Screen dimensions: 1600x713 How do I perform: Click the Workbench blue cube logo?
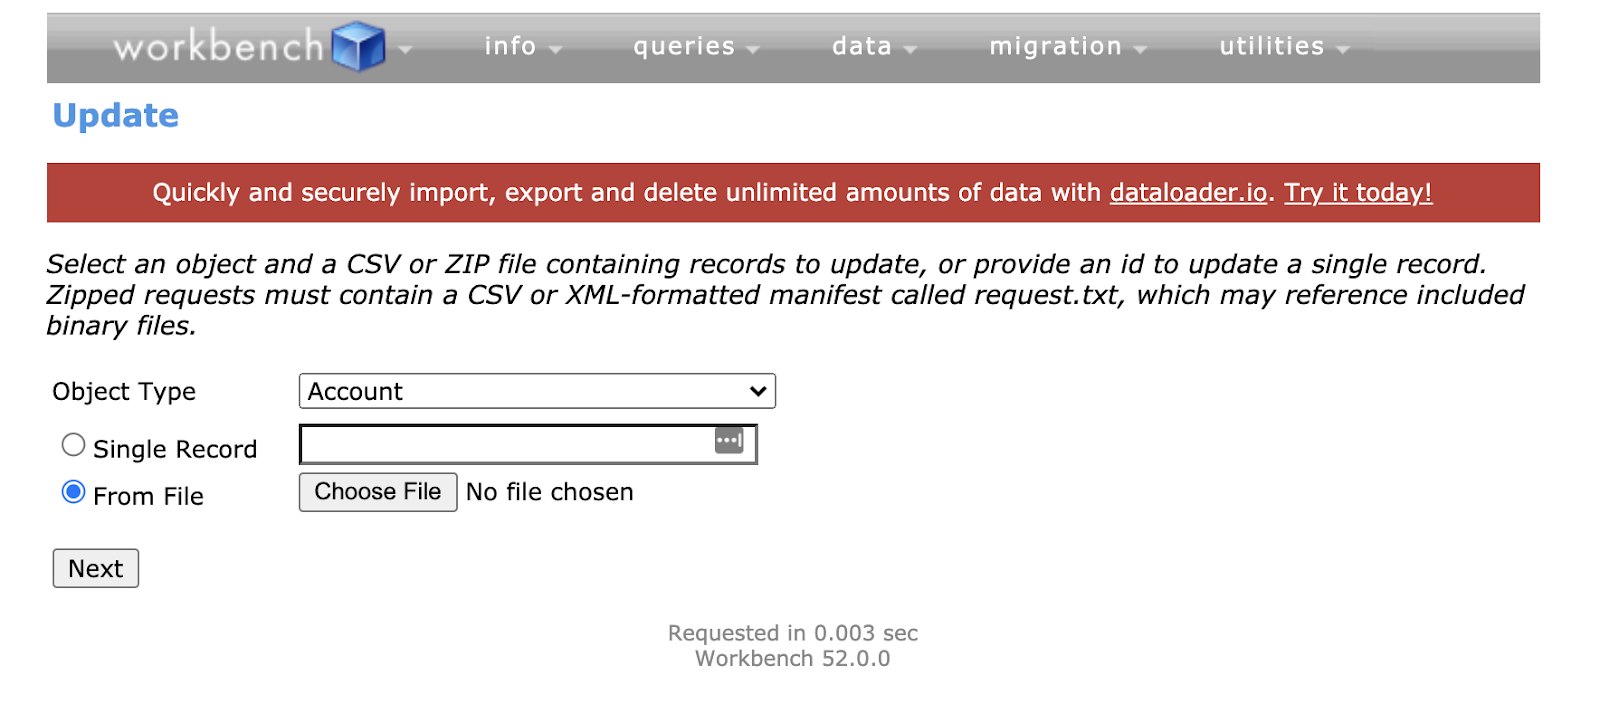(x=358, y=46)
